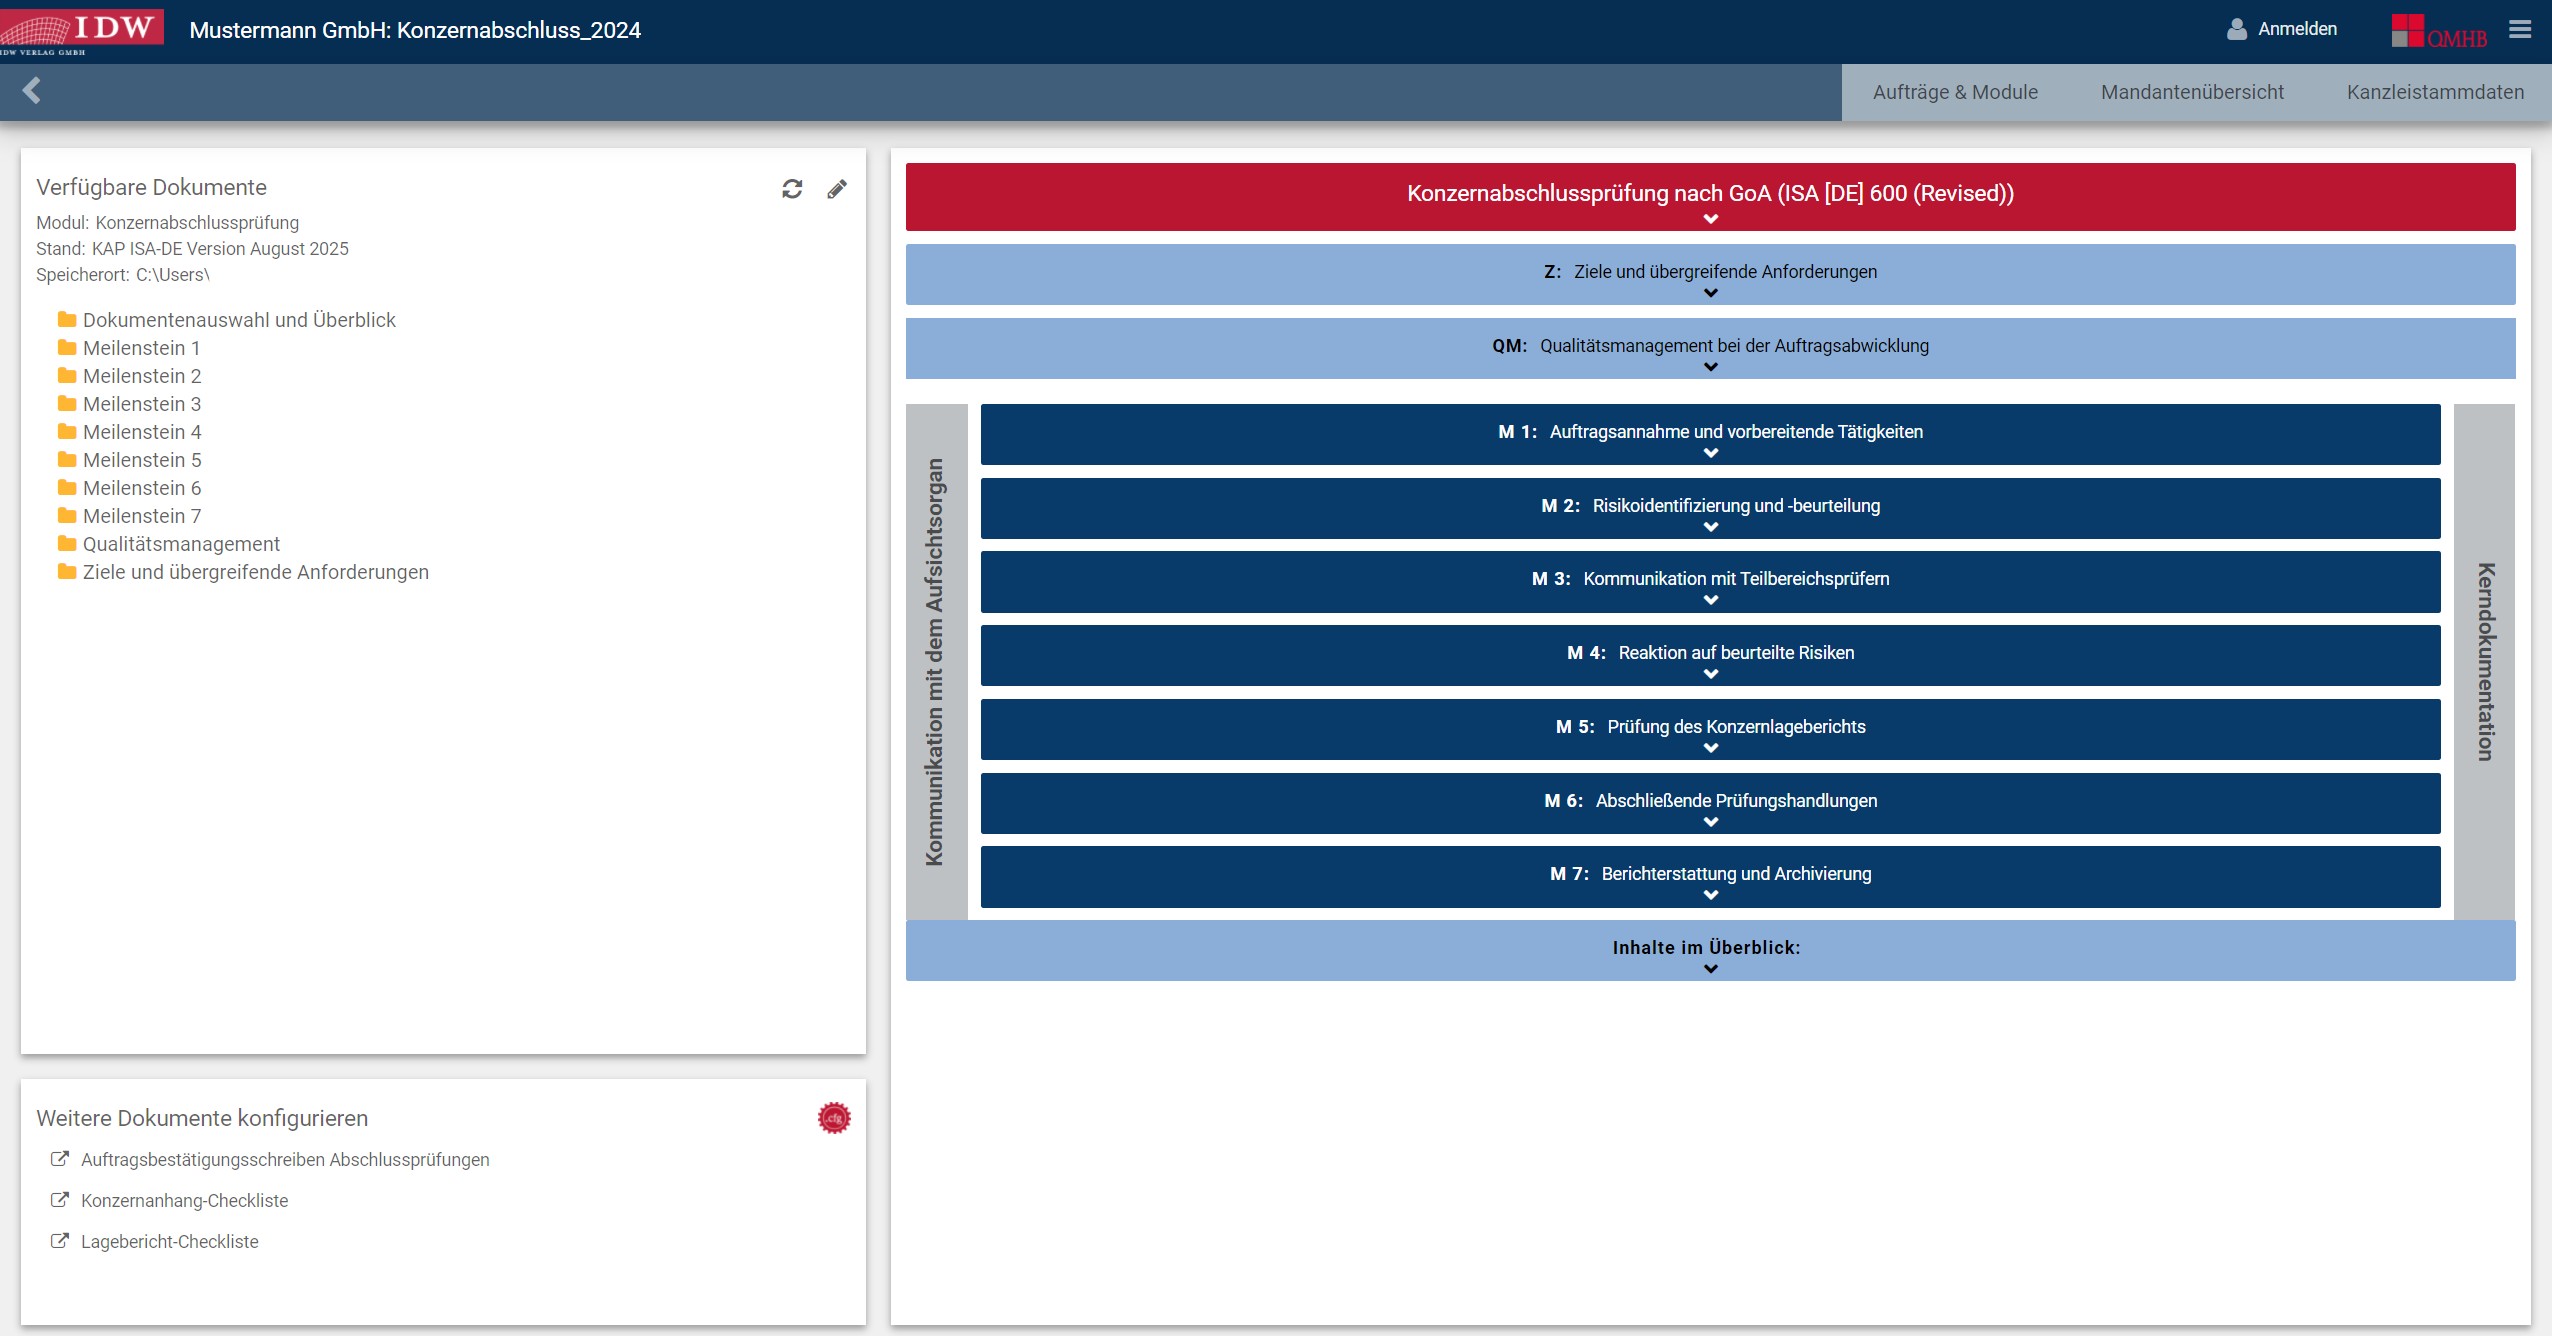This screenshot has width=2552, height=1336.
Task: Switch to Mandantenübersicht tab
Action: coord(2192,92)
